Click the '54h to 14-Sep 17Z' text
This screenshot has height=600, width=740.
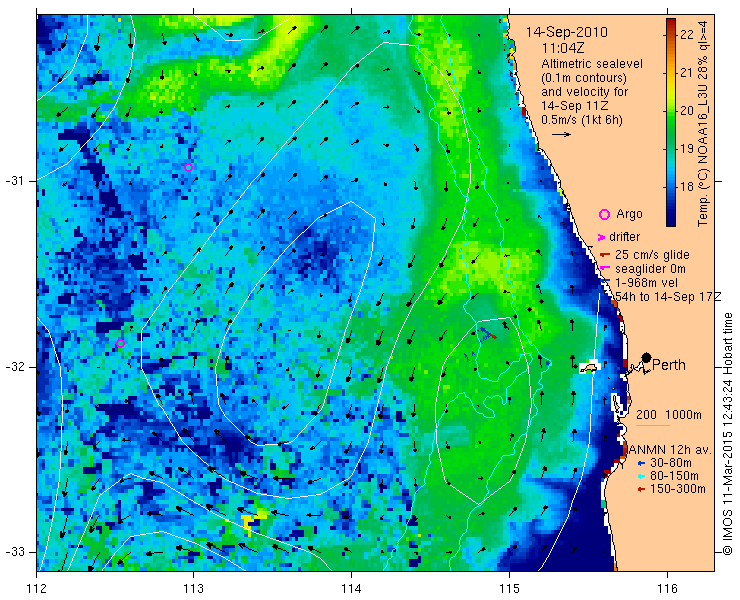(x=668, y=296)
